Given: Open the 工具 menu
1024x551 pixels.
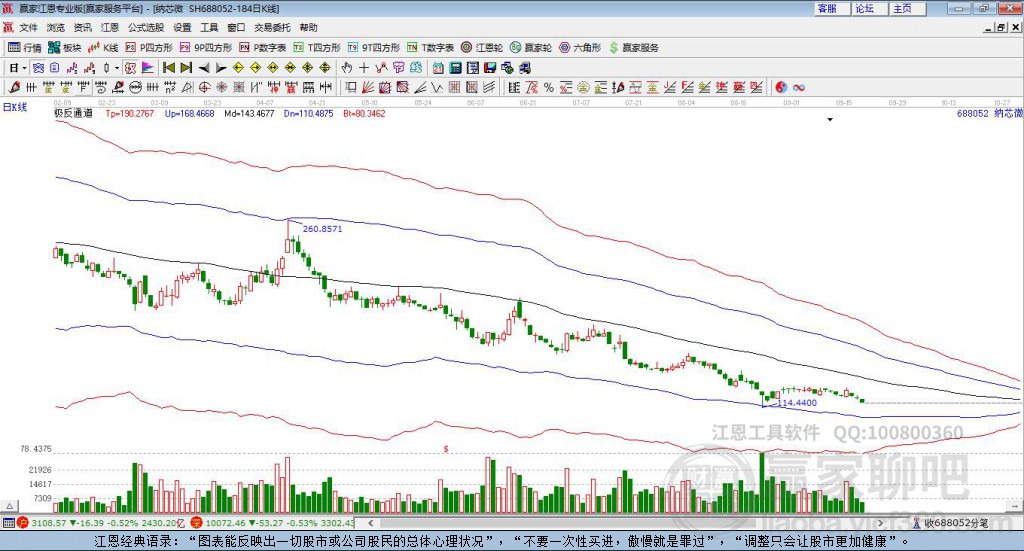Looking at the screenshot, I should coord(209,27).
